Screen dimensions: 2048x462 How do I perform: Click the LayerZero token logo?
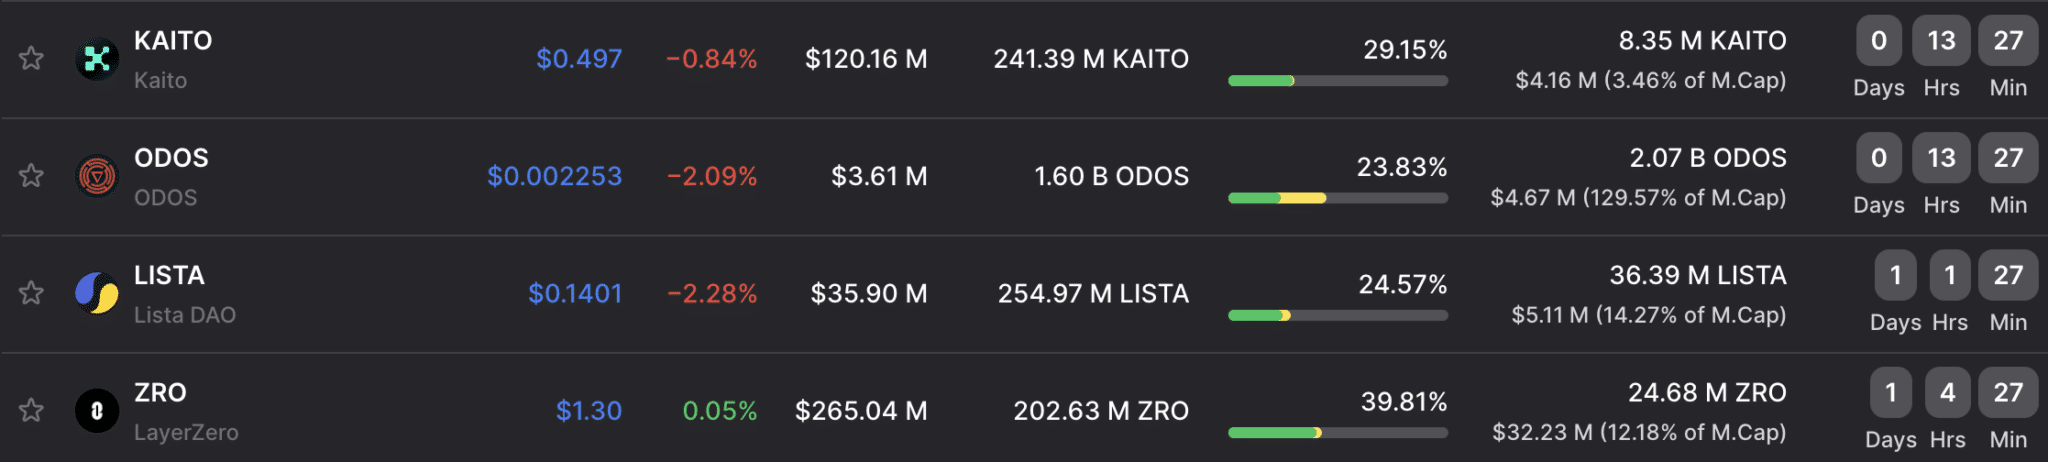point(97,410)
